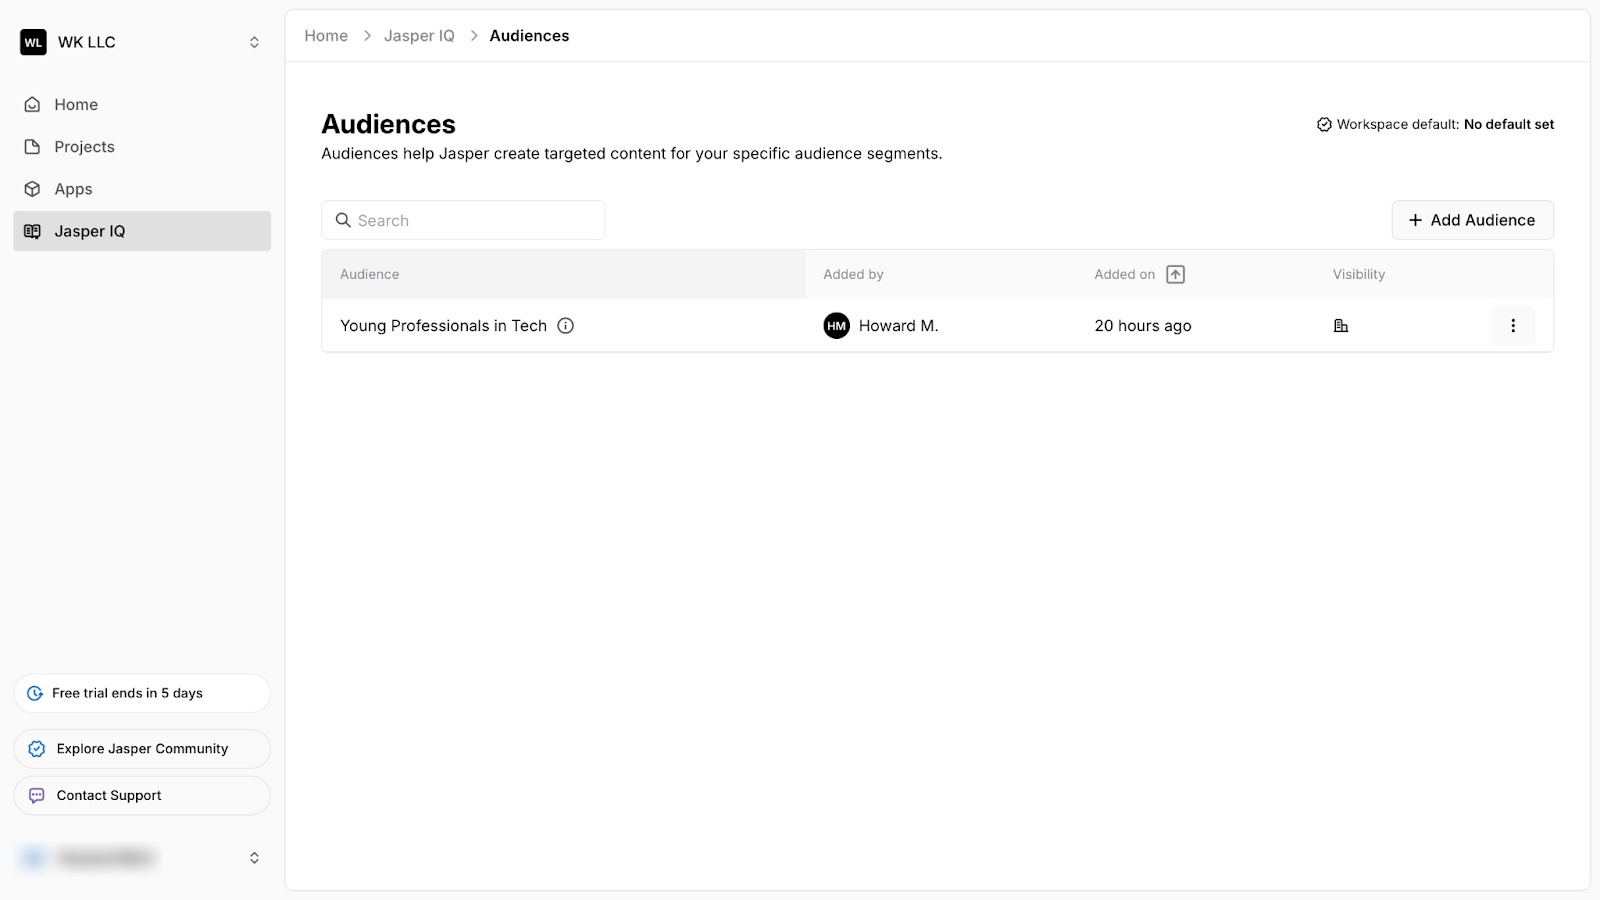Click the WL workspace logo
The image size is (1600, 900).
coord(33,42)
